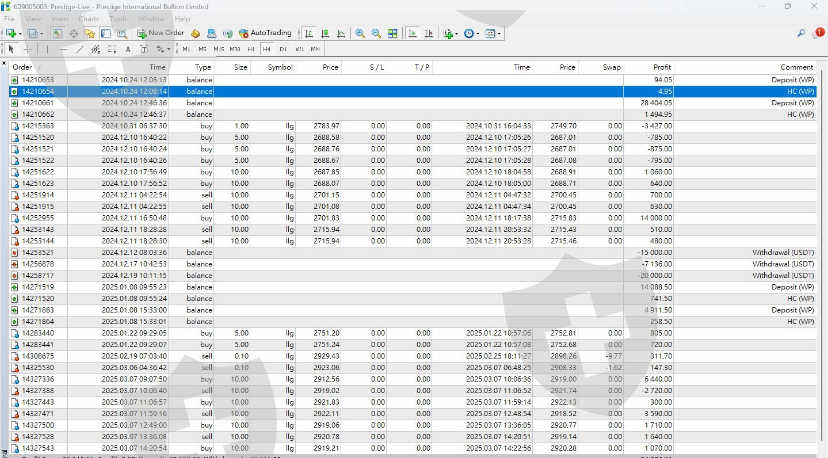Select the cursor arrow tool
Image resolution: width=828 pixels, height=458 pixels.
11,48
